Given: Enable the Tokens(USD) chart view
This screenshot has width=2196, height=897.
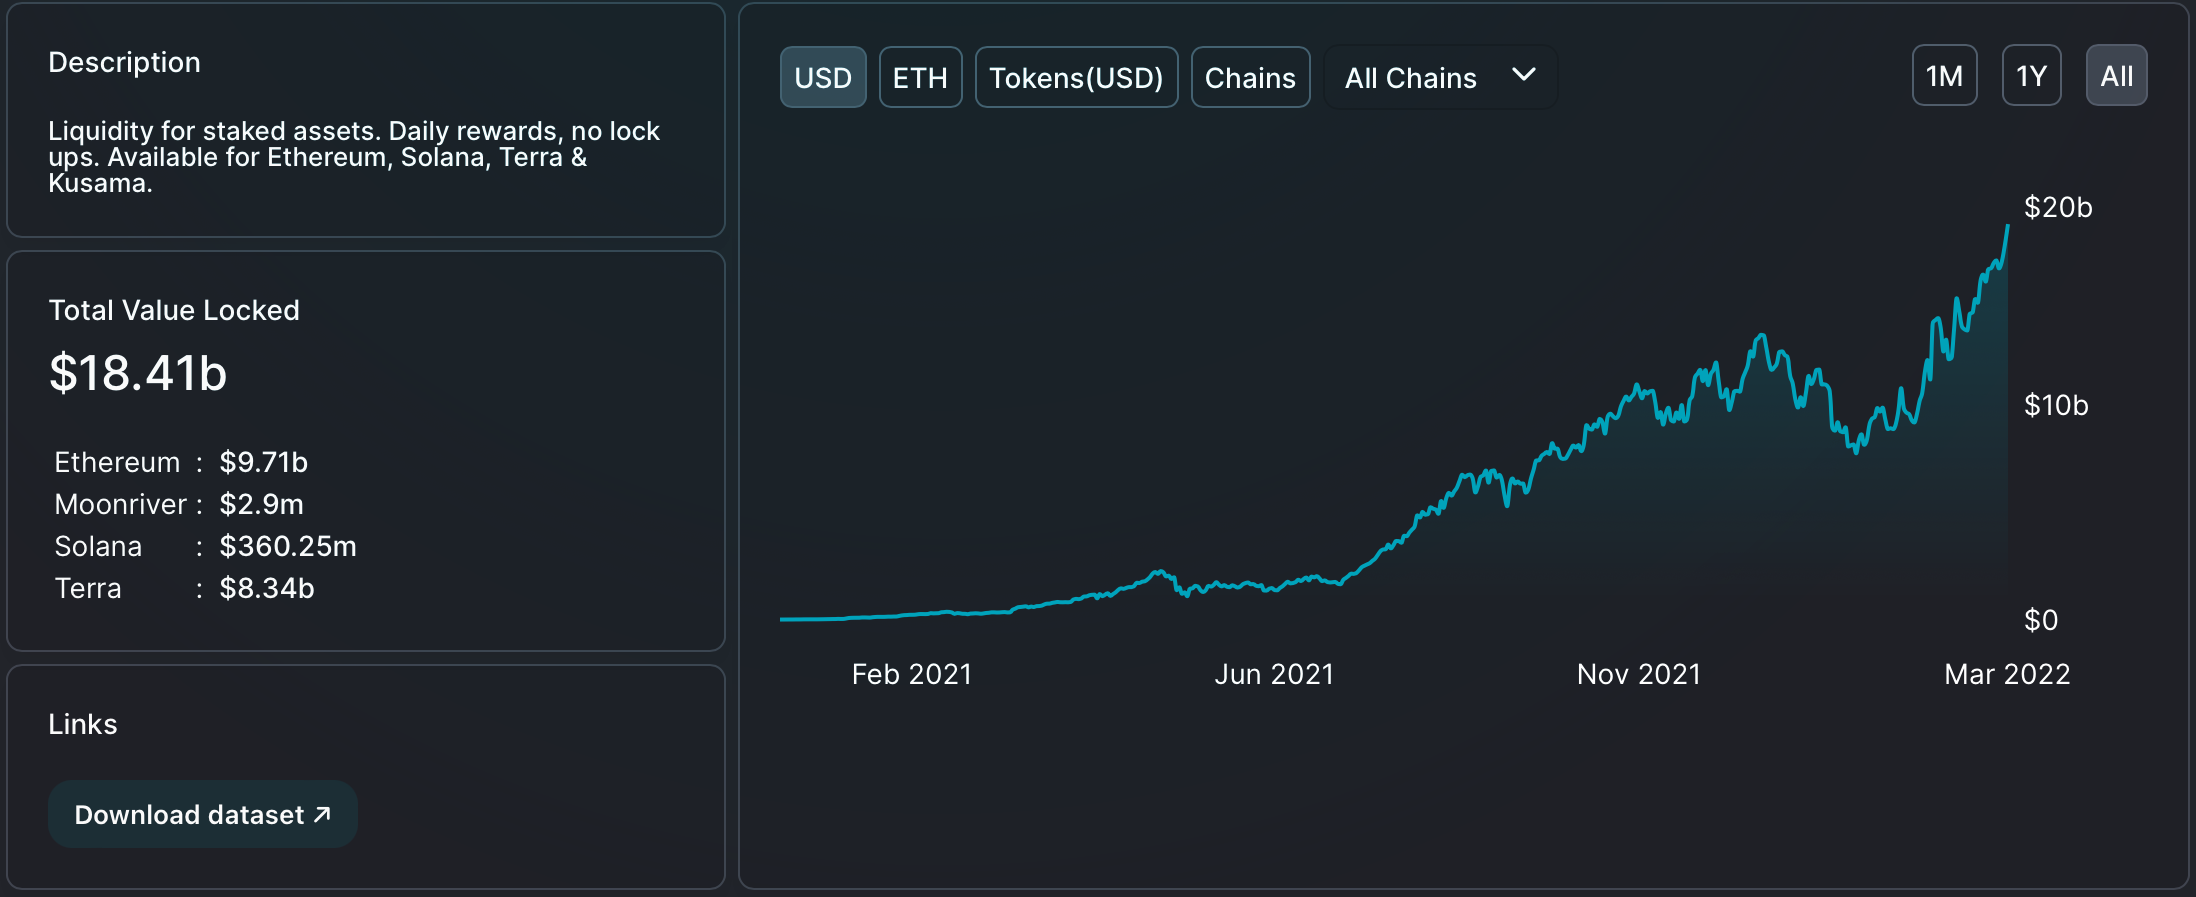Looking at the screenshot, I should [1076, 77].
